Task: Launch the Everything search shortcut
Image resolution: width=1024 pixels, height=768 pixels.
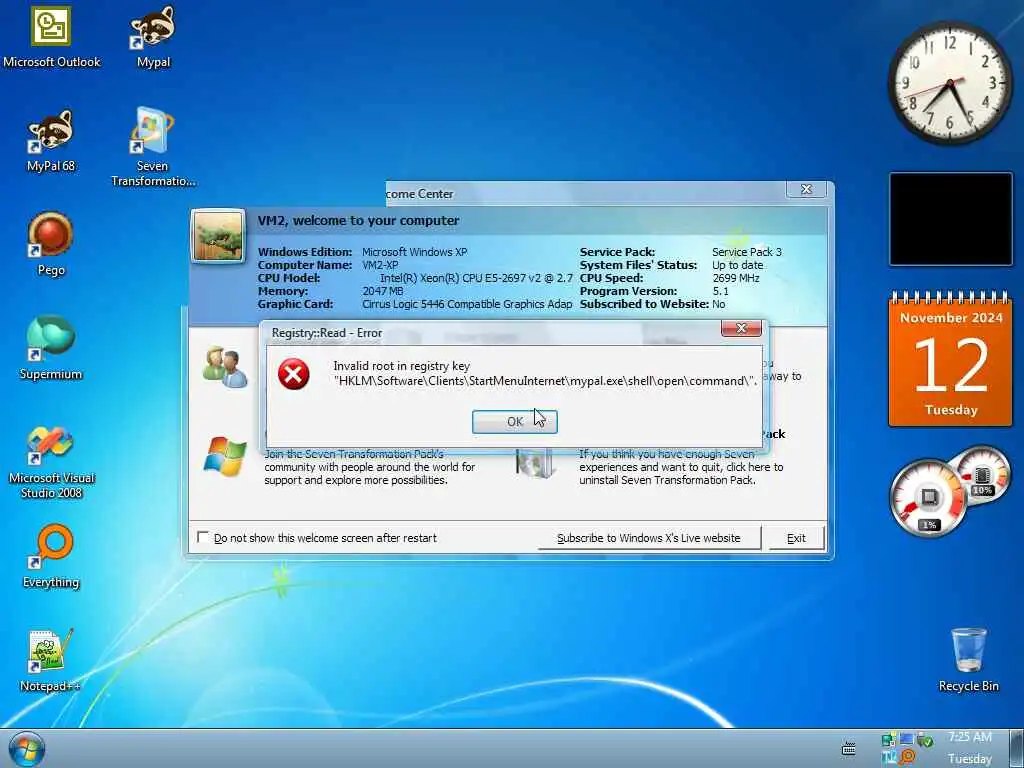Action: pyautogui.click(x=51, y=556)
